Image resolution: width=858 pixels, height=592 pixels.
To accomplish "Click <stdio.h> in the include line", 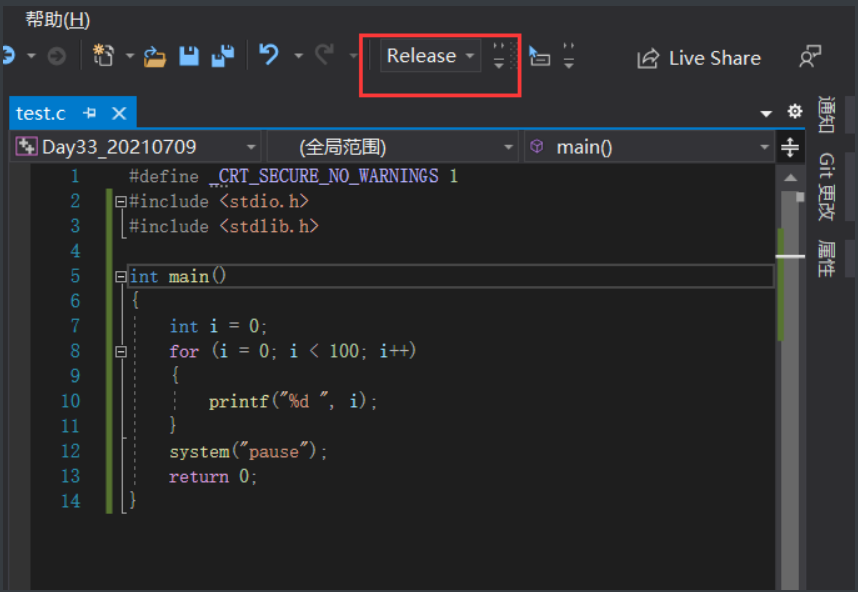I will [x=264, y=201].
